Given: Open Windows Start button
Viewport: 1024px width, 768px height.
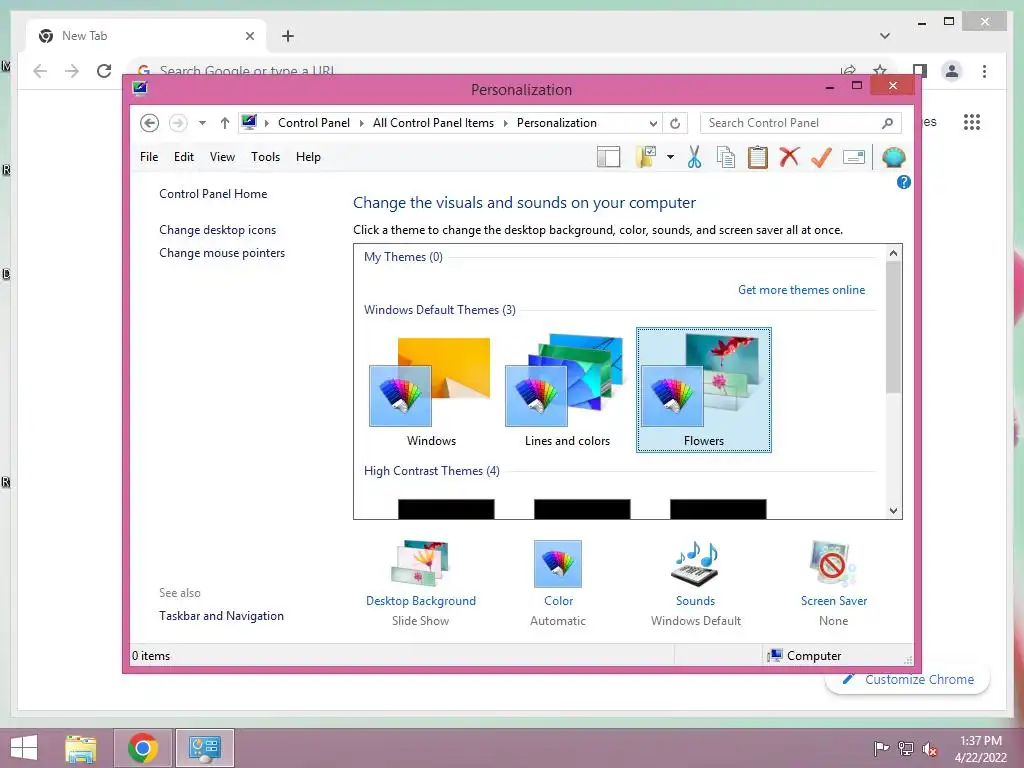Looking at the screenshot, I should pyautogui.click(x=24, y=748).
